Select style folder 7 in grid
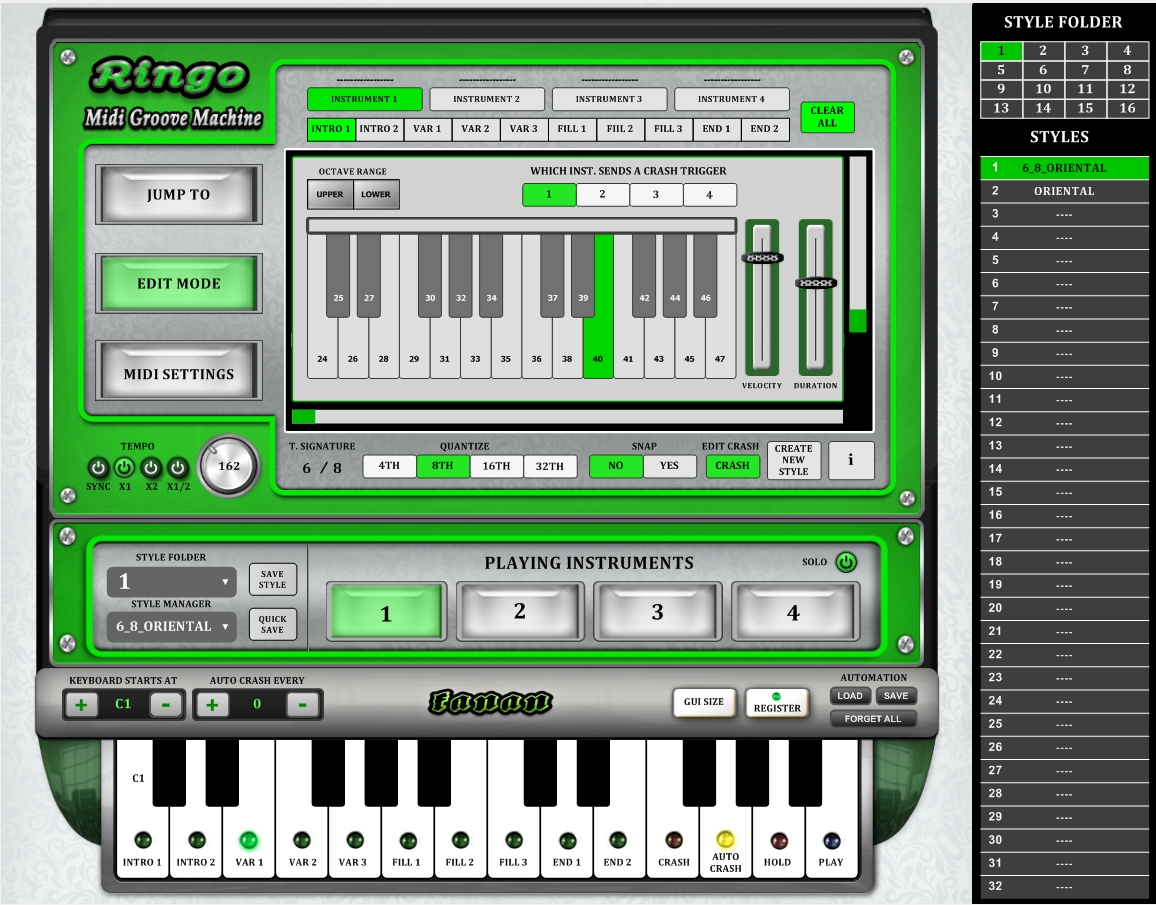Screen dimensions: 1156x905 [x=1085, y=70]
